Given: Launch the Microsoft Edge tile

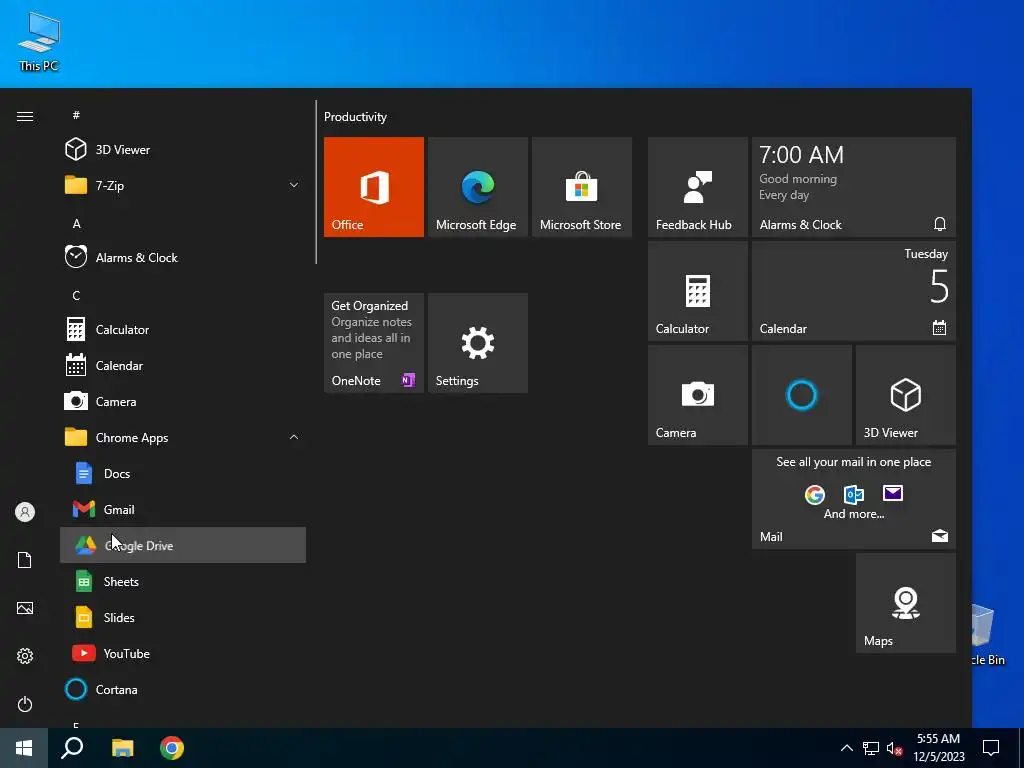Looking at the screenshot, I should tap(478, 187).
